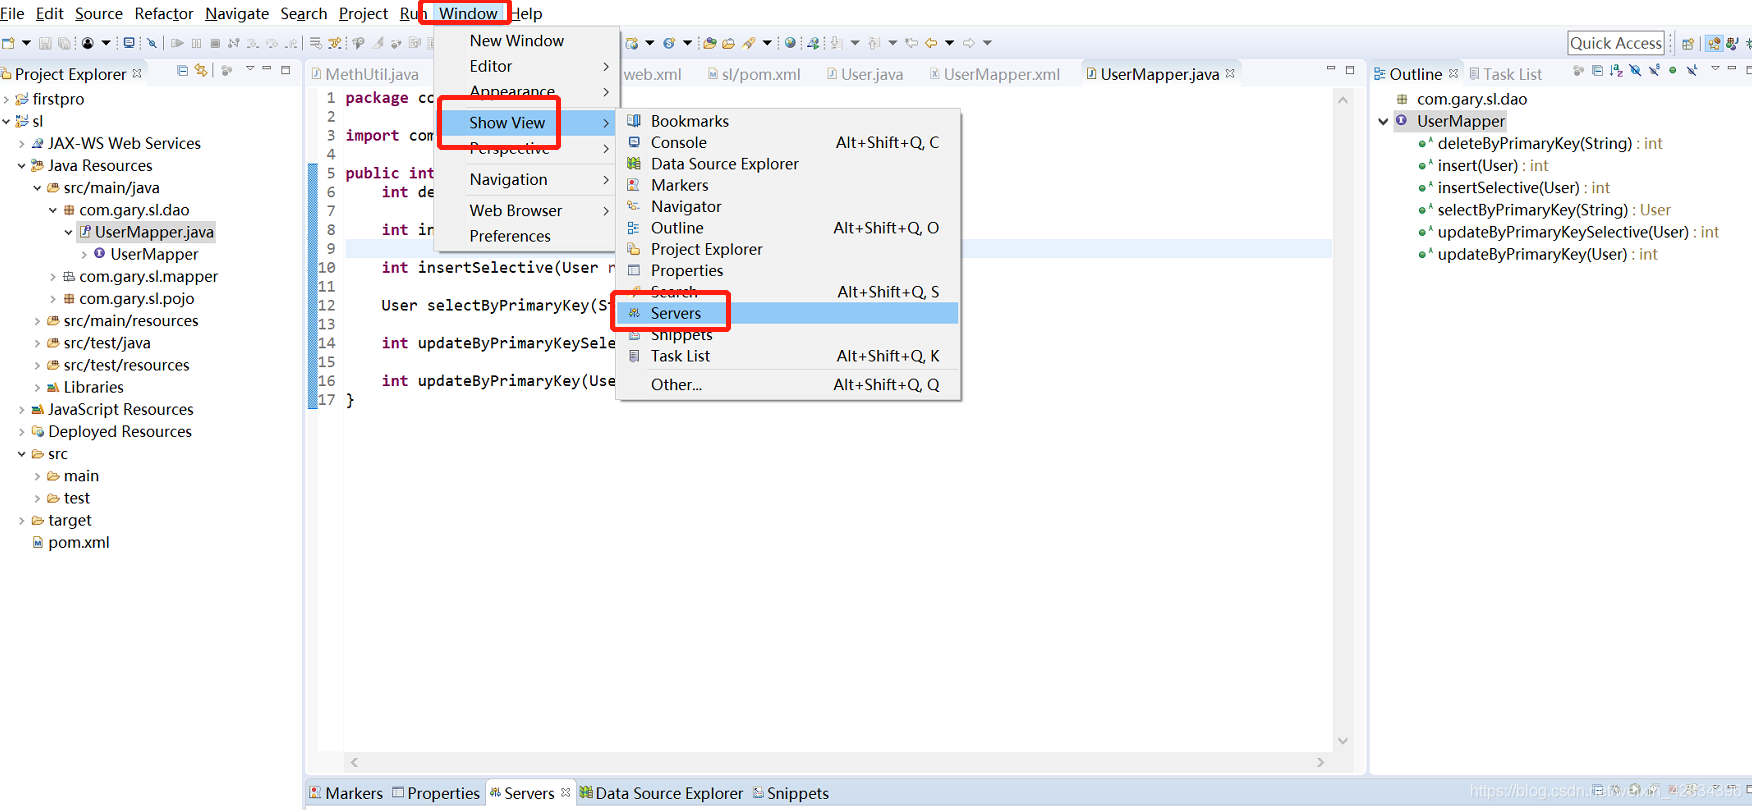Screen dimensions: 1752x810
Task: Select New Window menu entry
Action: 517,40
